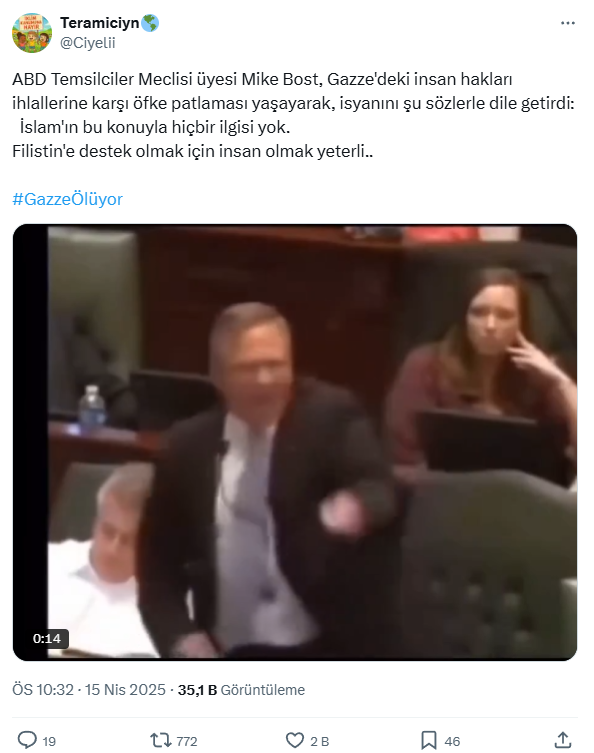
Task: Open the 772 reposts count
Action: click(x=187, y=741)
